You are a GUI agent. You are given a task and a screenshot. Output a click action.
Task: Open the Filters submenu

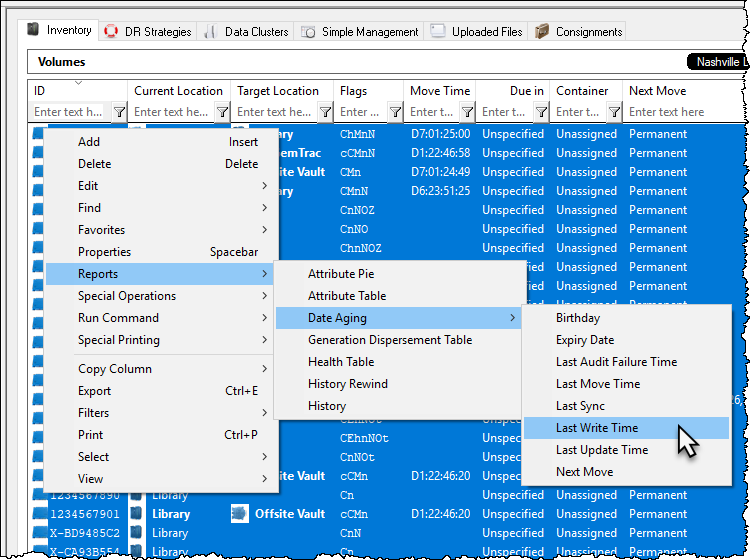click(161, 413)
